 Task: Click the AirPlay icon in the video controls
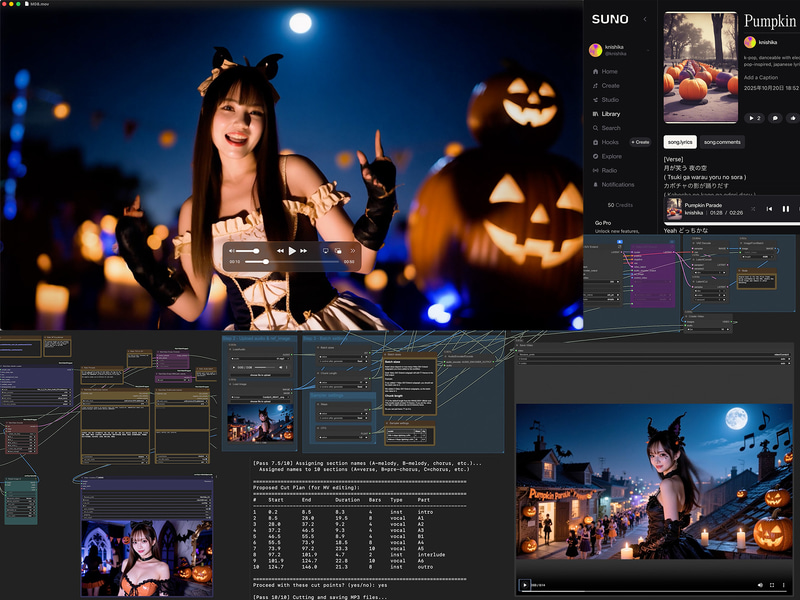tap(324, 250)
